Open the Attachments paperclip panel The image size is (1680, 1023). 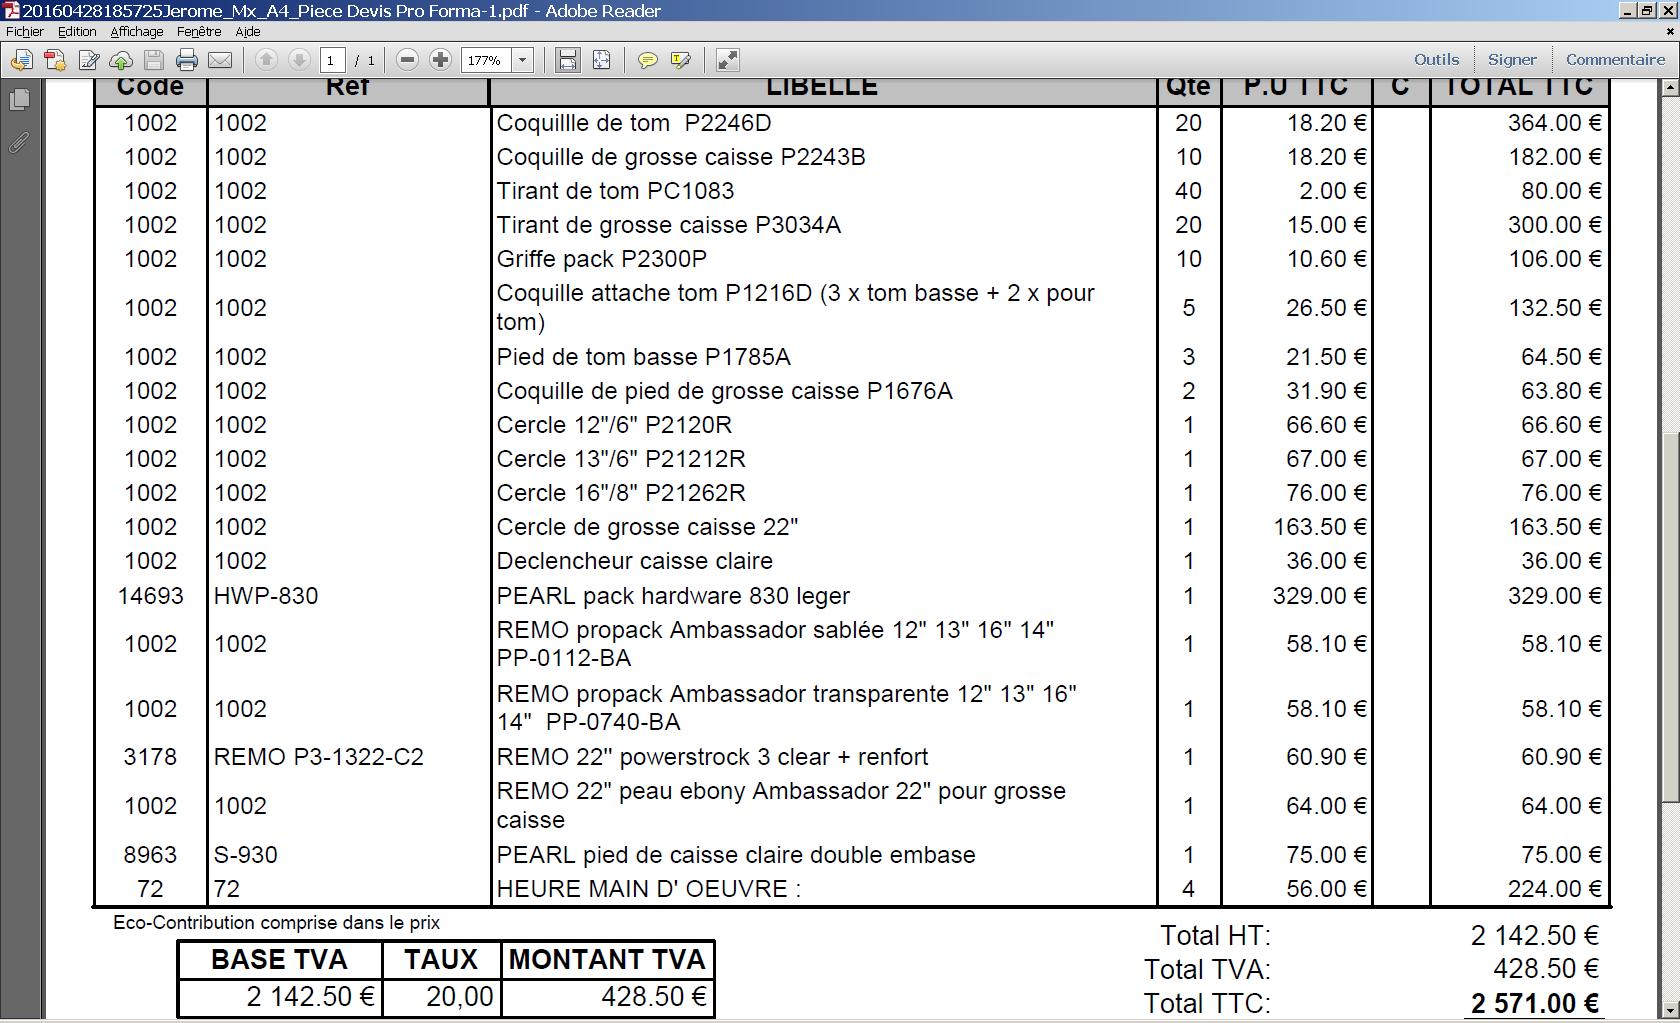[x=19, y=143]
